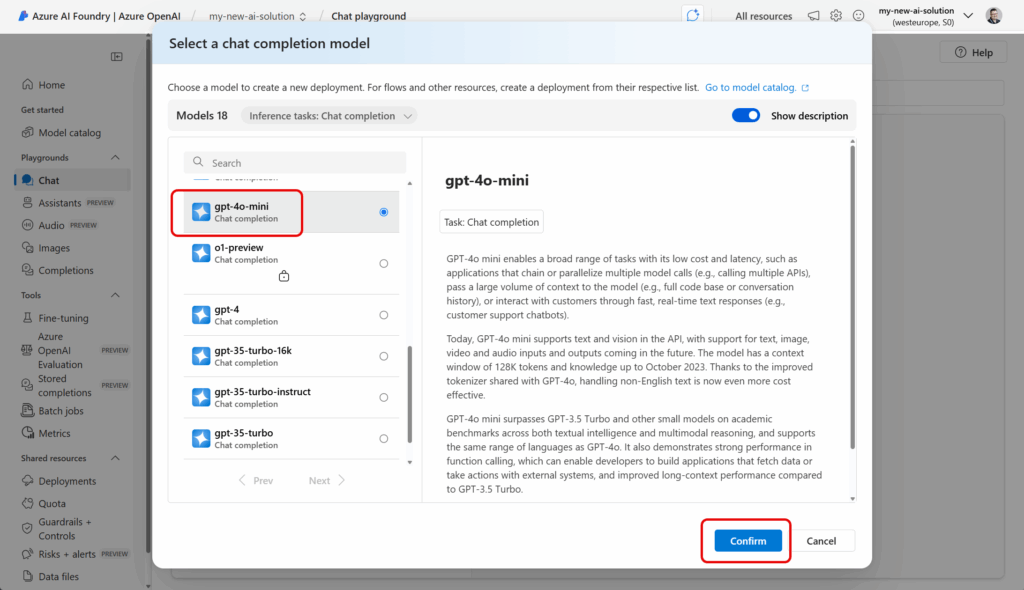Click the Audio icon in sidebar
Image resolution: width=1024 pixels, height=590 pixels.
27,225
